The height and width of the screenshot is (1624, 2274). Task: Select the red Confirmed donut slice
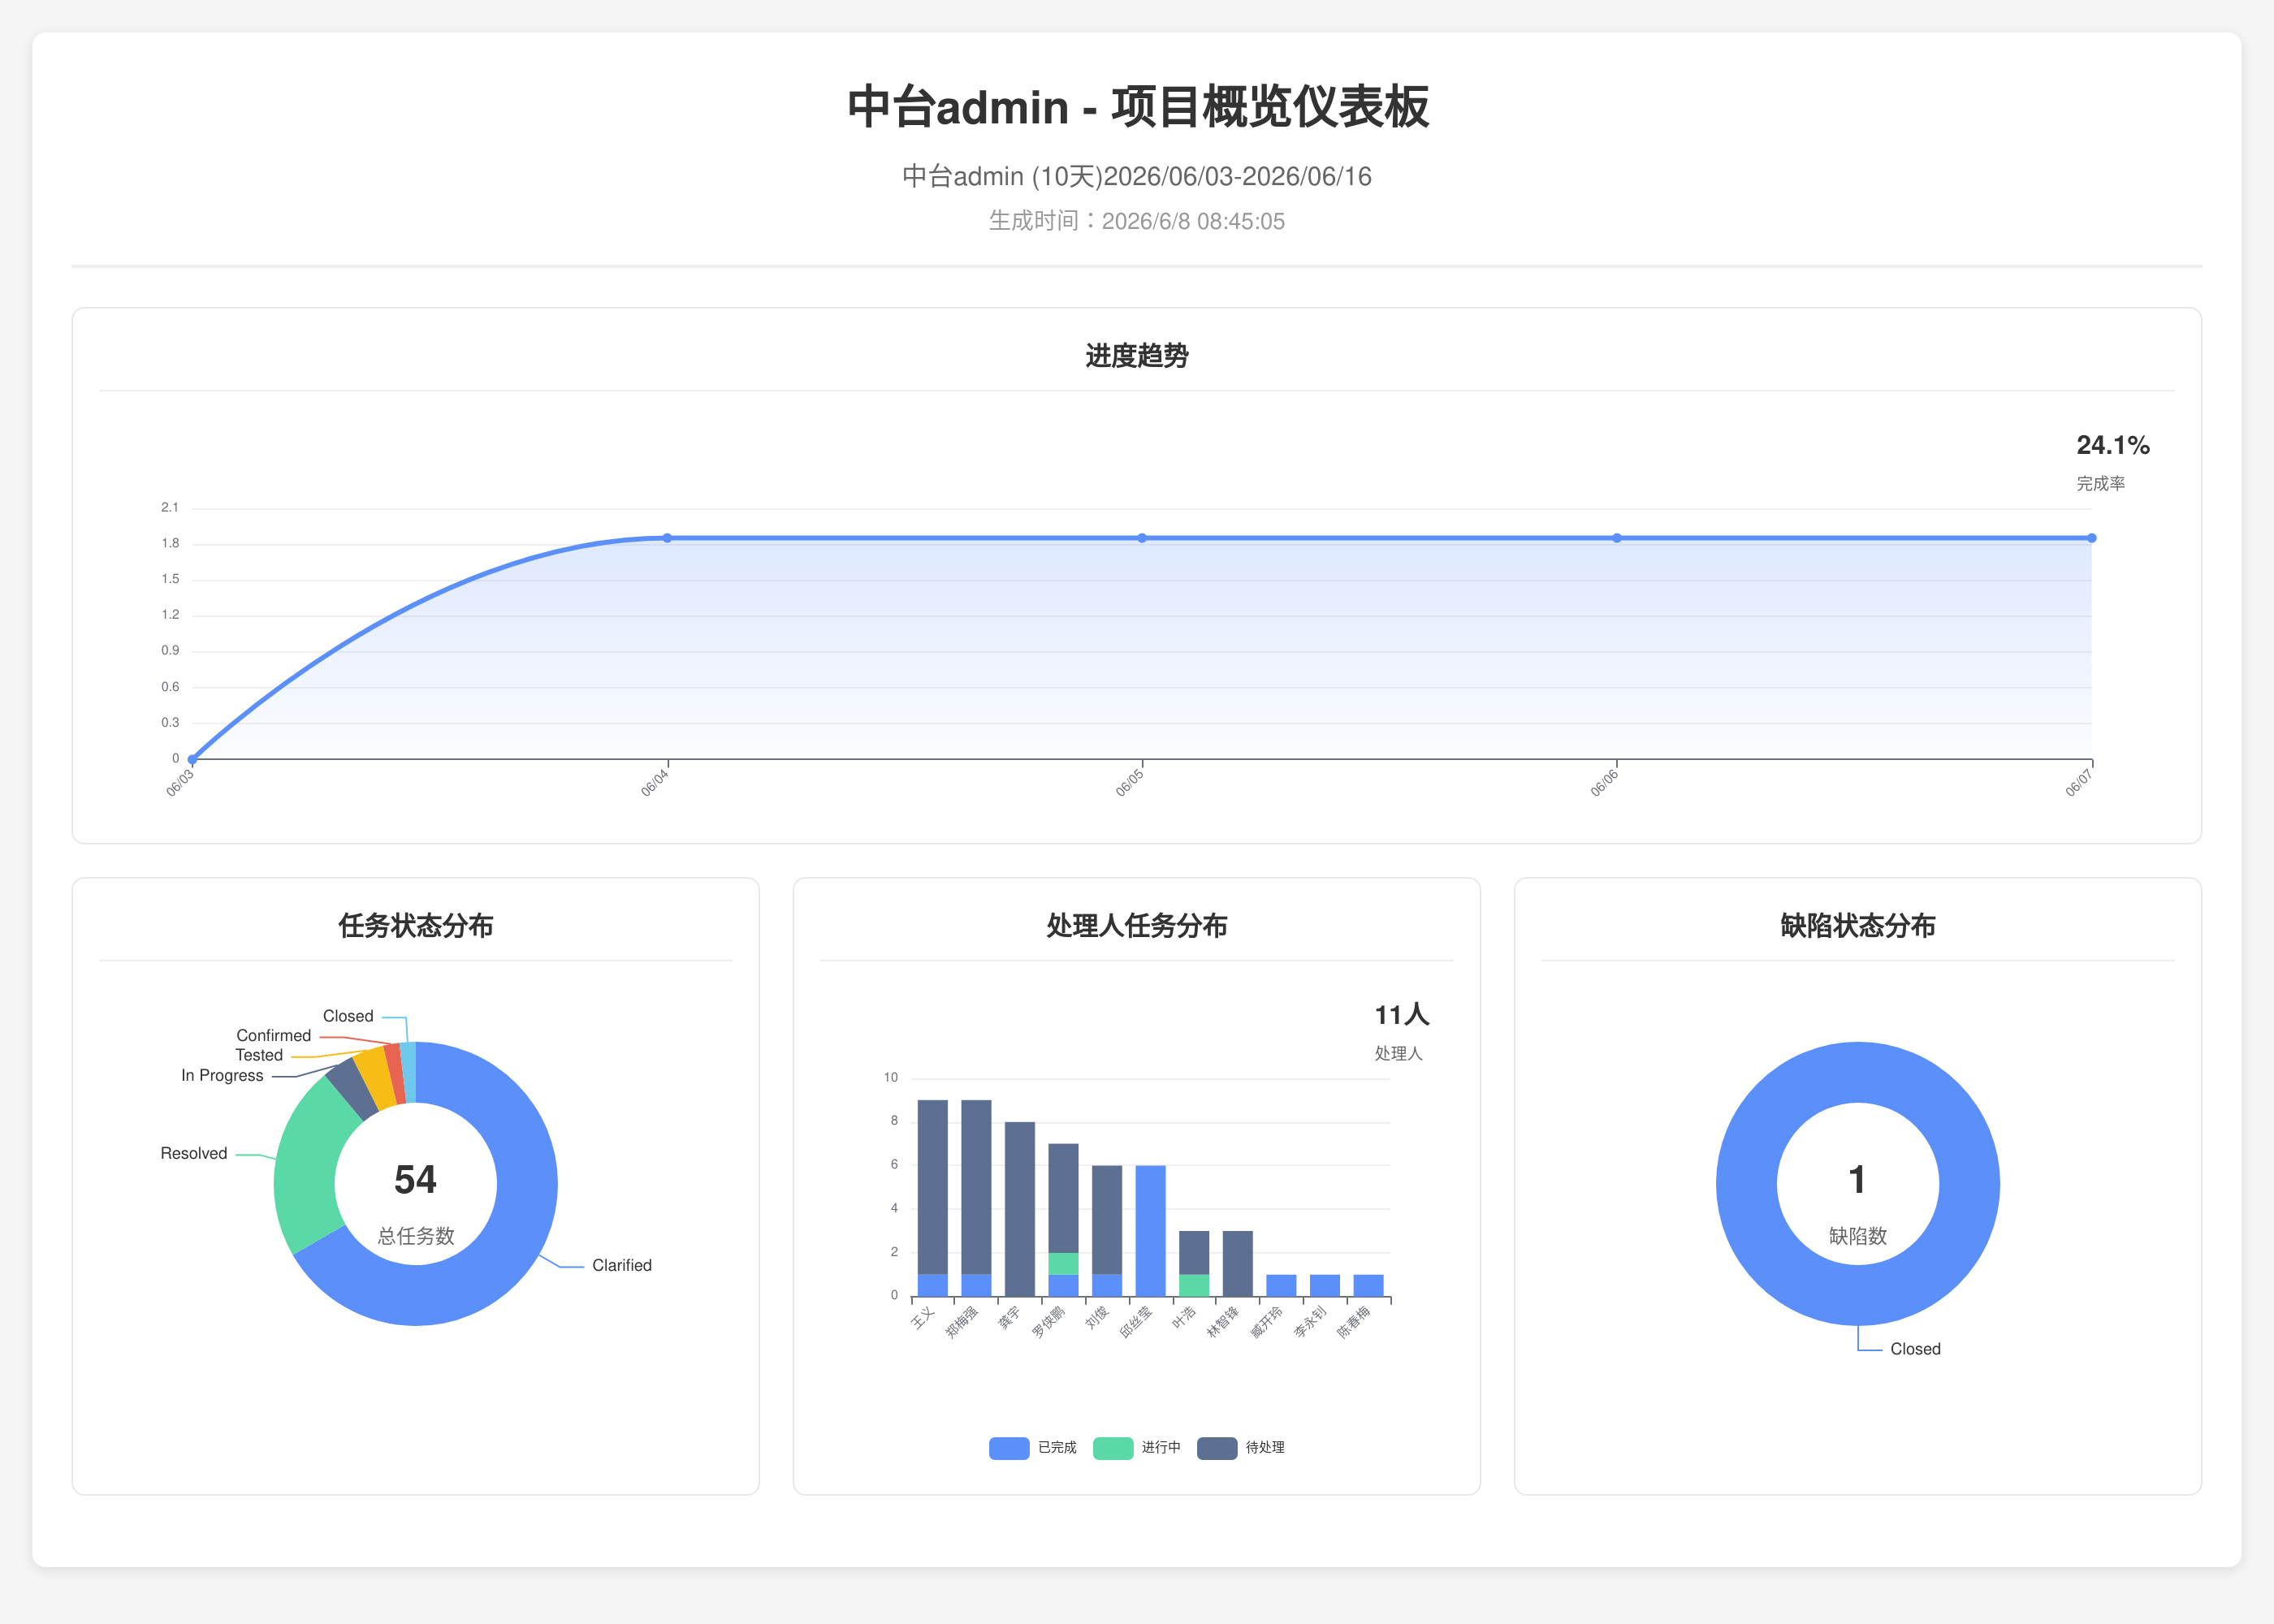pyautogui.click(x=396, y=1073)
